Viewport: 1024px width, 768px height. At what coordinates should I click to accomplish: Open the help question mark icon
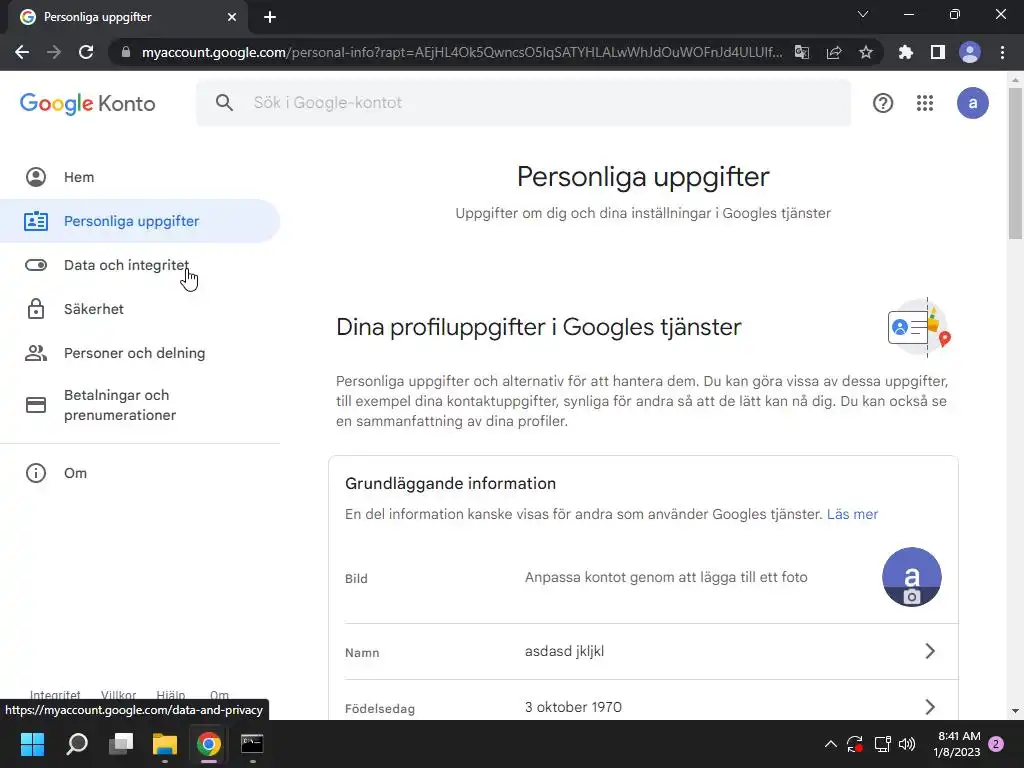point(883,103)
